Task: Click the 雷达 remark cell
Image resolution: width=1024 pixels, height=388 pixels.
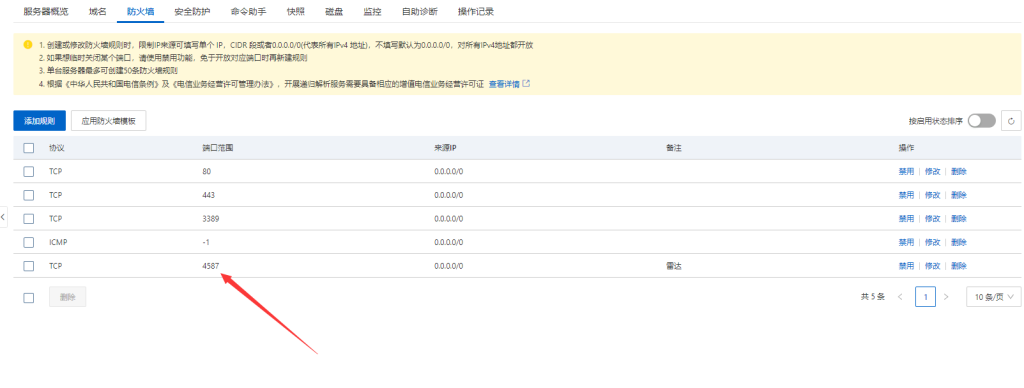Action: pos(675,266)
